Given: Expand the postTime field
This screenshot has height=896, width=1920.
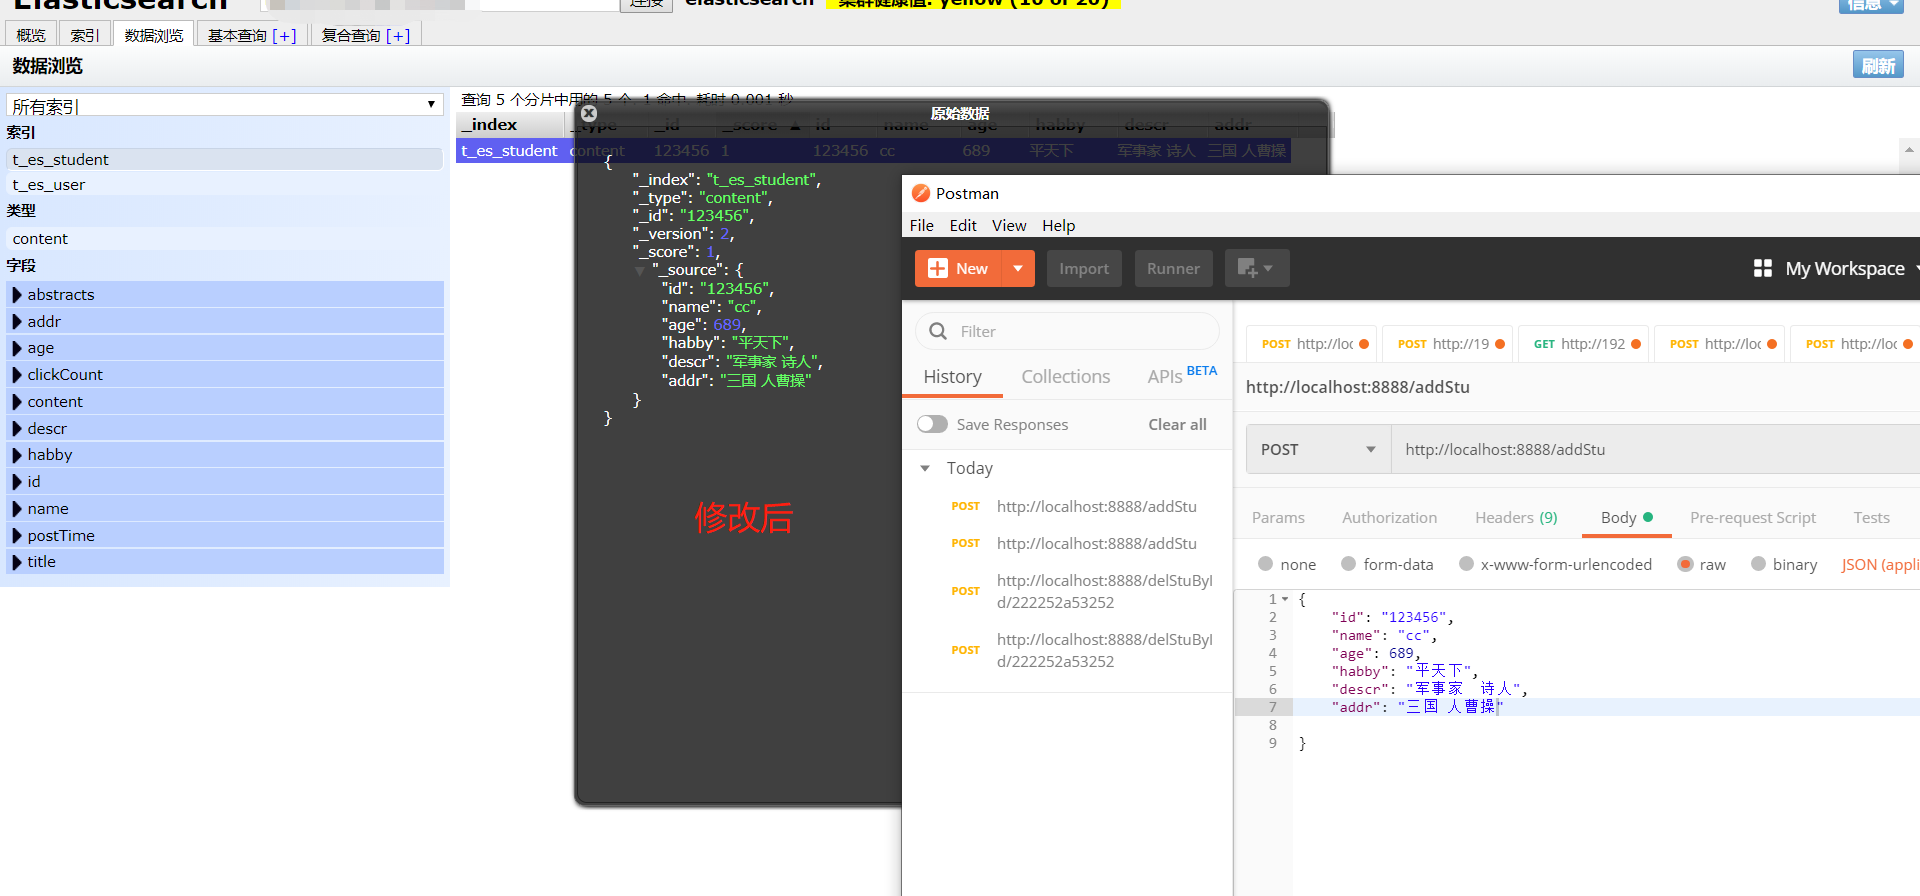Looking at the screenshot, I should tap(17, 536).
